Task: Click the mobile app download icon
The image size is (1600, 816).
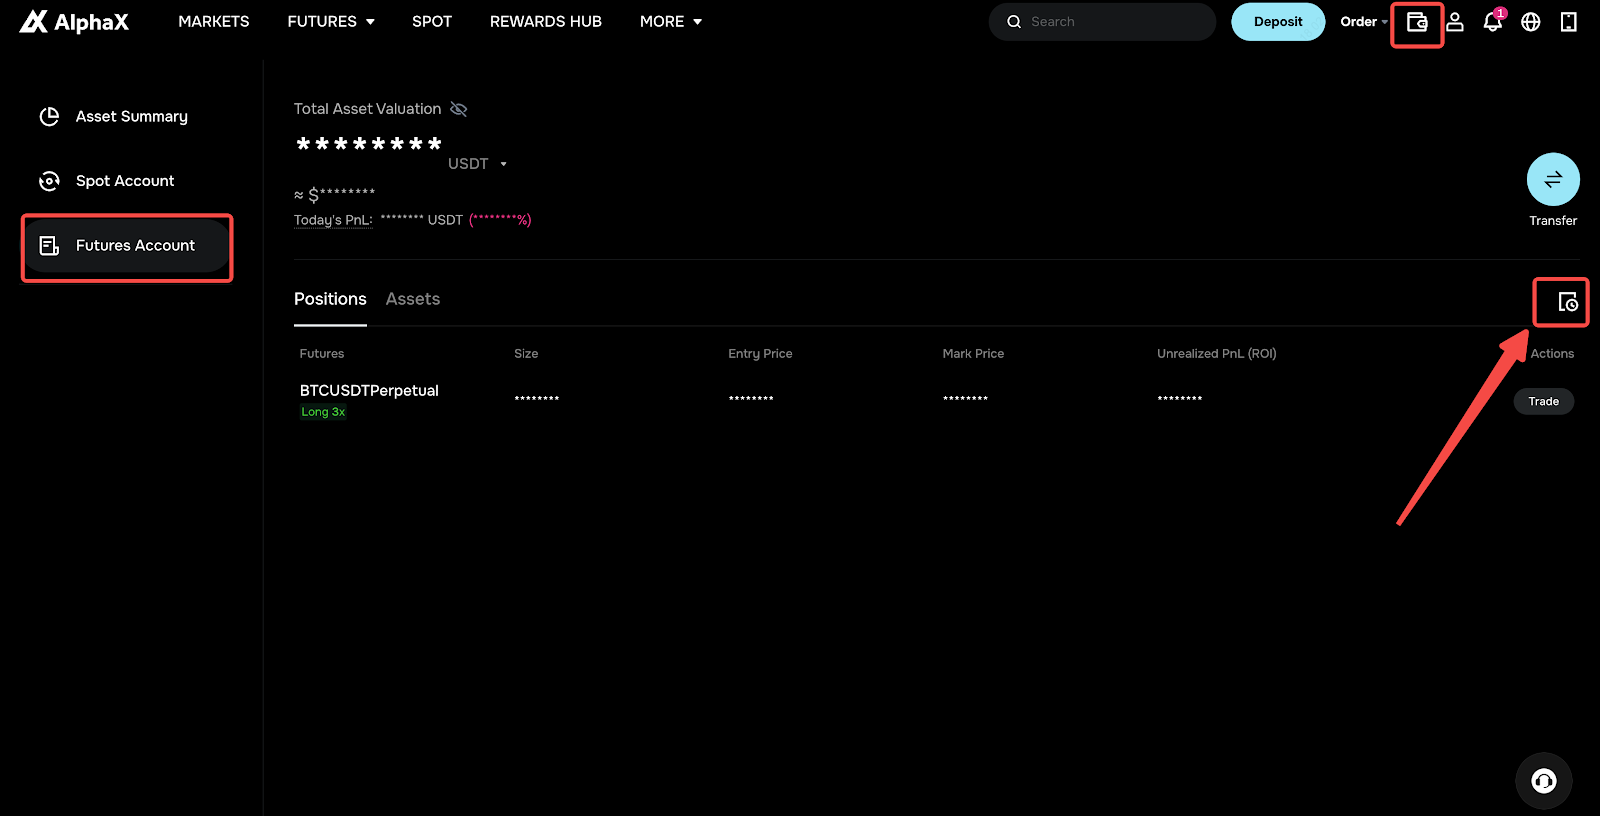Action: click(x=1569, y=22)
